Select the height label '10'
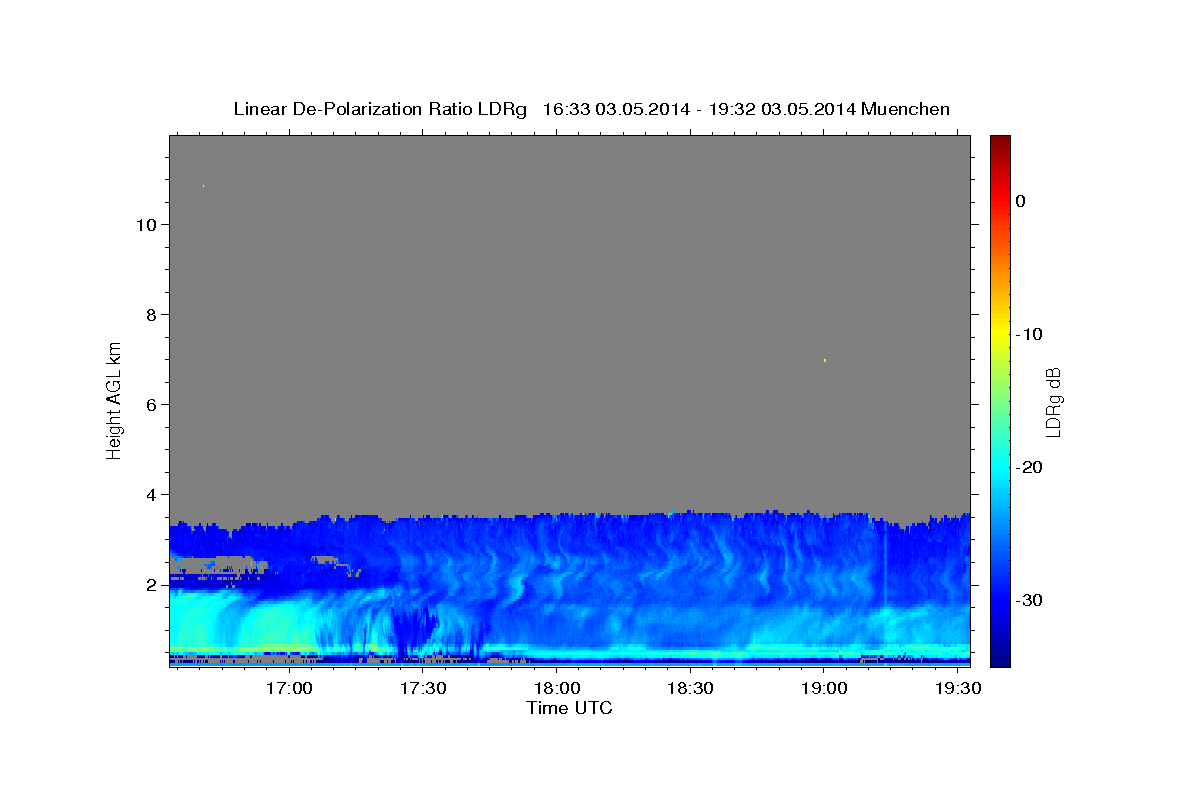Image resolution: width=1200 pixels, height=800 pixels. click(x=145, y=225)
